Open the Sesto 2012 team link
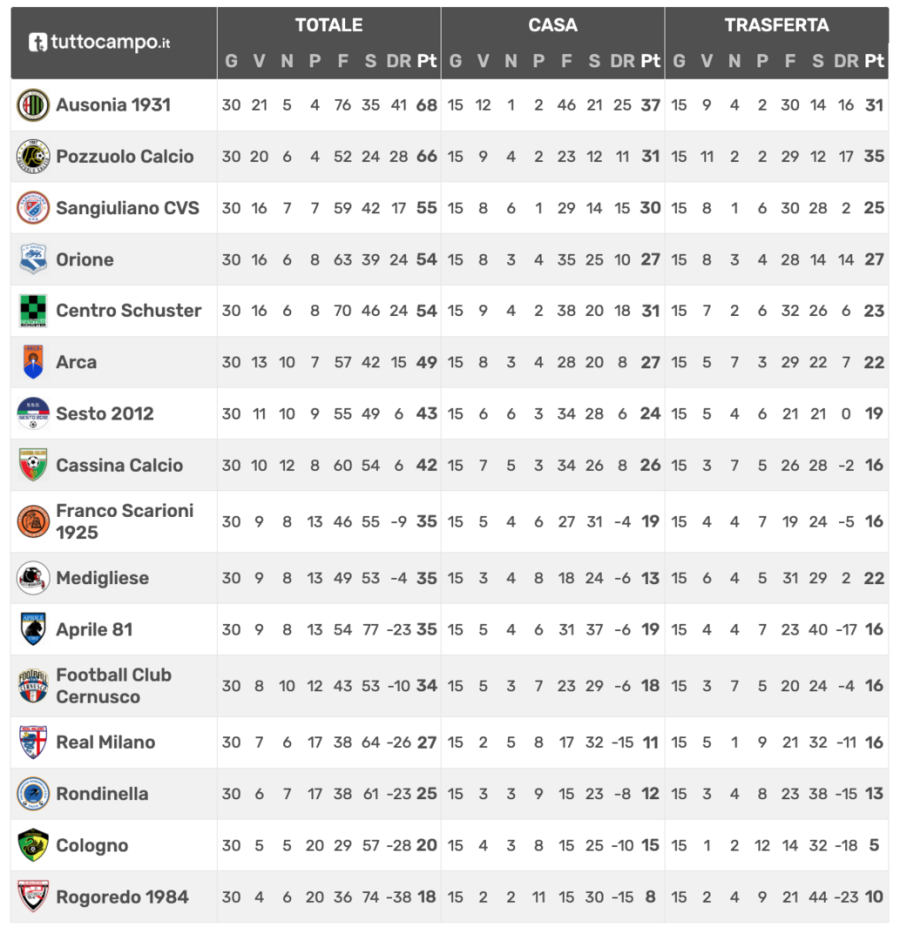This screenshot has height=940, width=900. (105, 414)
